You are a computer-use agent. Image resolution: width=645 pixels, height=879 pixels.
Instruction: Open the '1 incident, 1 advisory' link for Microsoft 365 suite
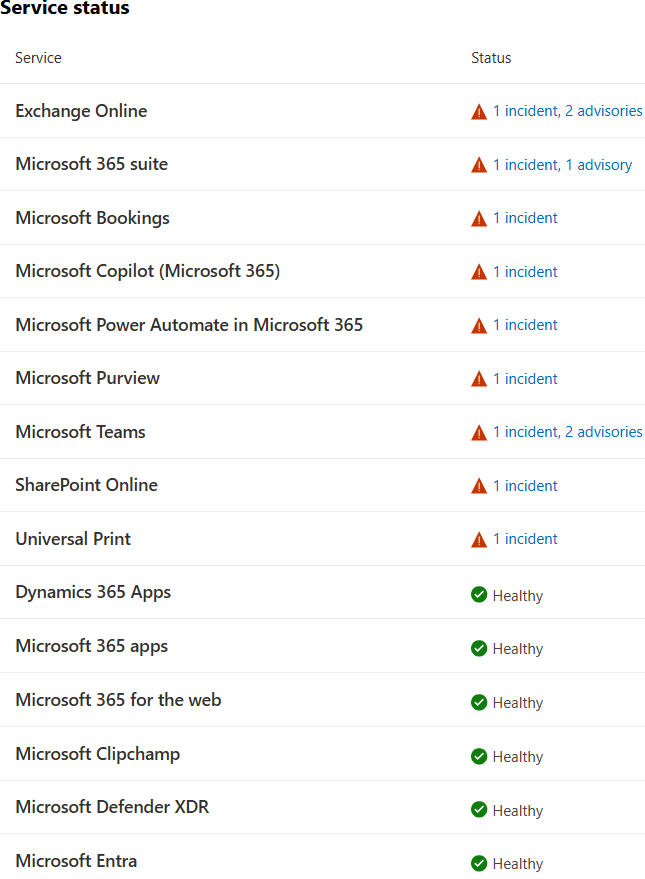[562, 164]
